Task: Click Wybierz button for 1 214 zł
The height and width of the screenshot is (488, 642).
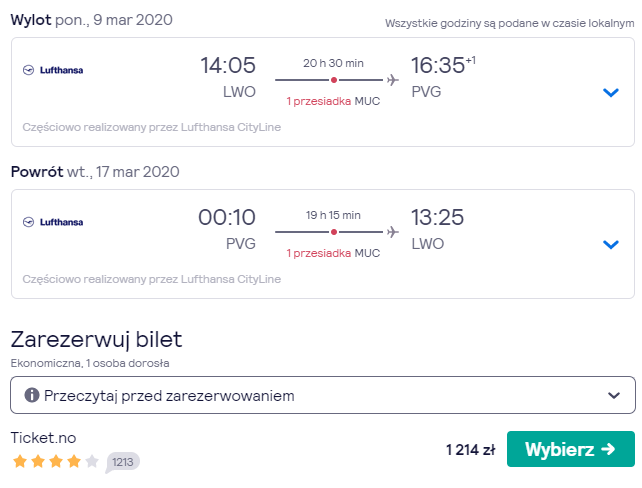Action: pyautogui.click(x=570, y=449)
